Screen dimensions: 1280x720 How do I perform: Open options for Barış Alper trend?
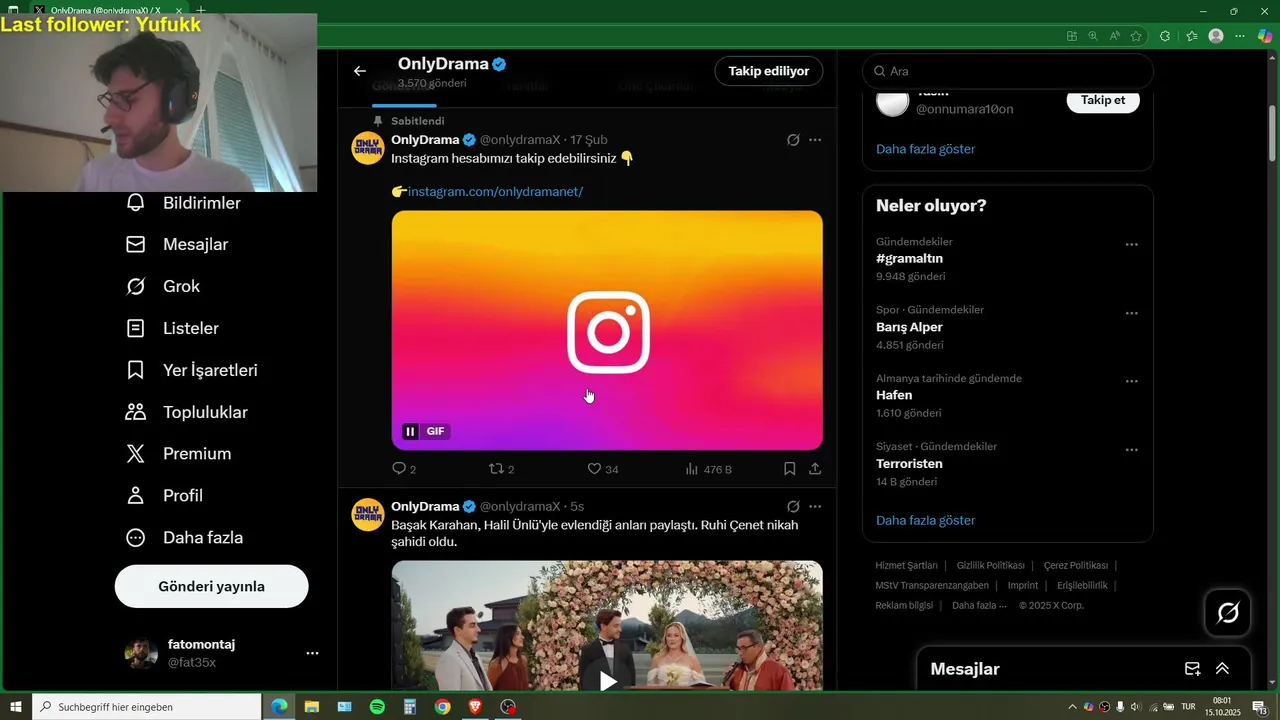coord(1131,313)
